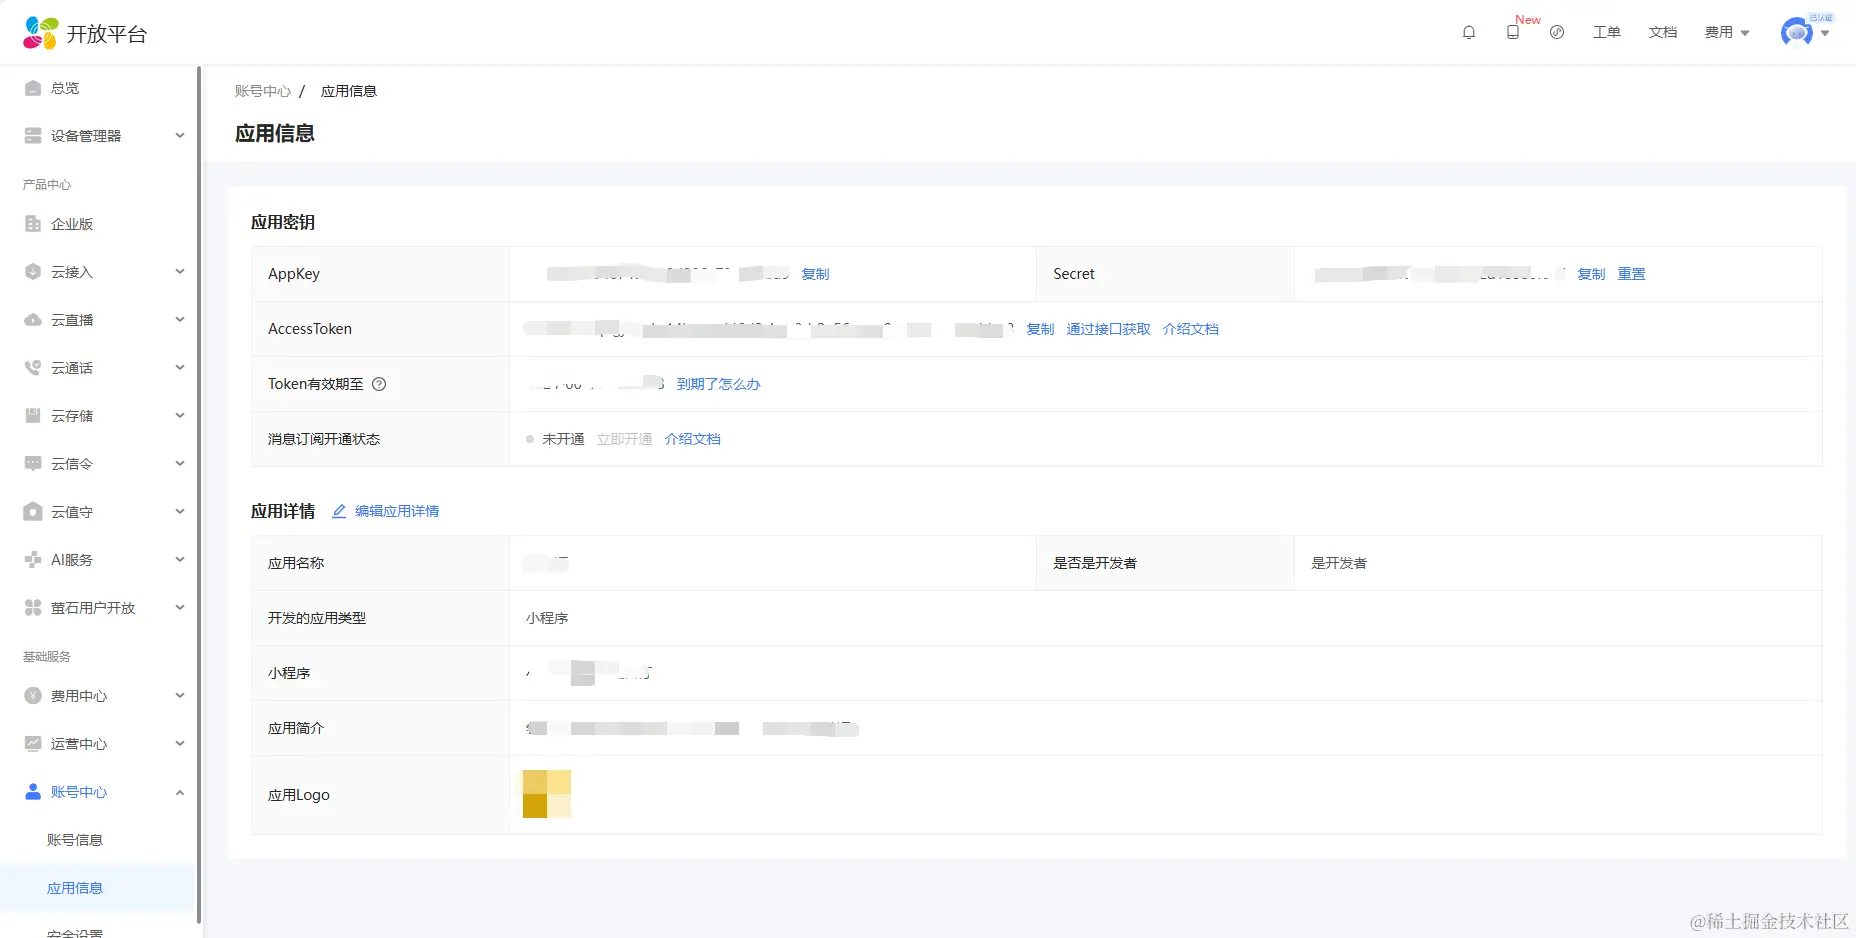Viewport: 1856px width, 938px height.
Task: Click the device icon with New badge
Action: pyautogui.click(x=1513, y=32)
